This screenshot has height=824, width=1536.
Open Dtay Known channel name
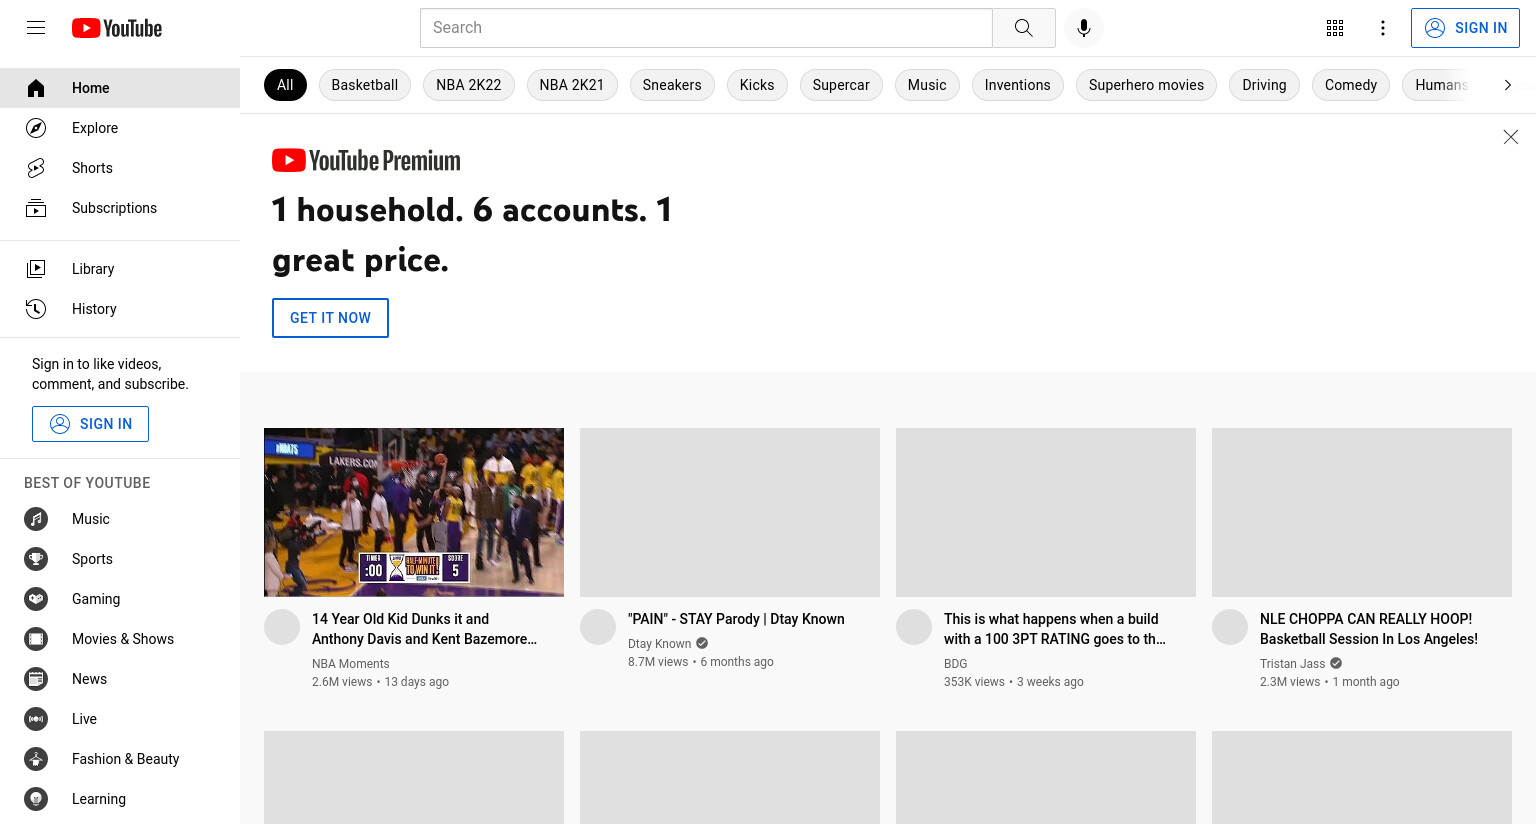(x=660, y=644)
